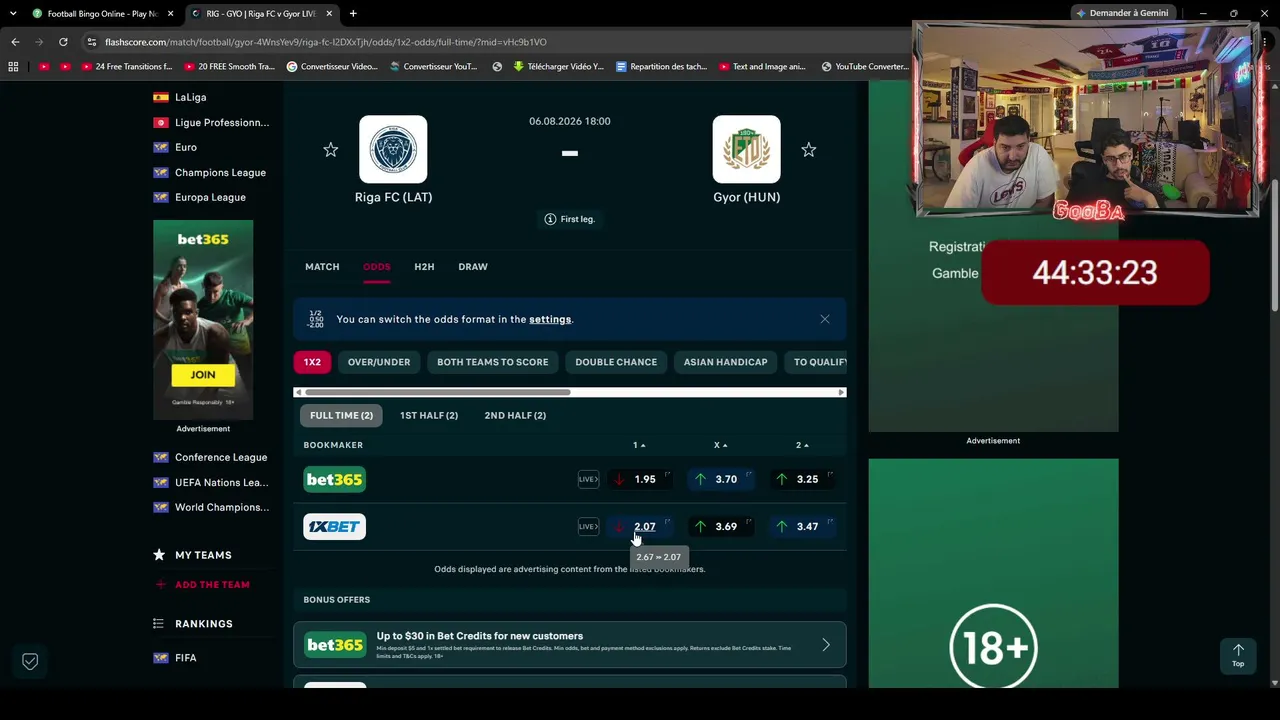Open the H2H tab
Image resolution: width=1280 pixels, height=720 pixels.
pos(424,267)
